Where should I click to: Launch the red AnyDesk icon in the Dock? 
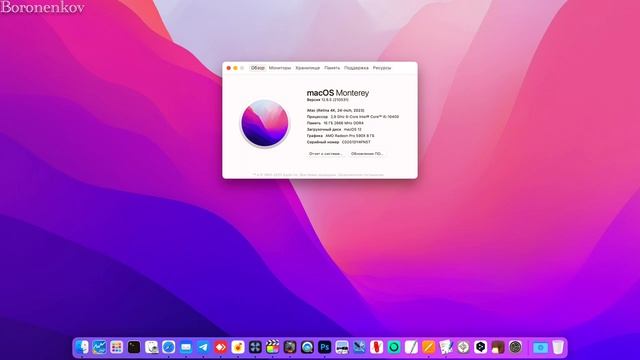pos(221,347)
